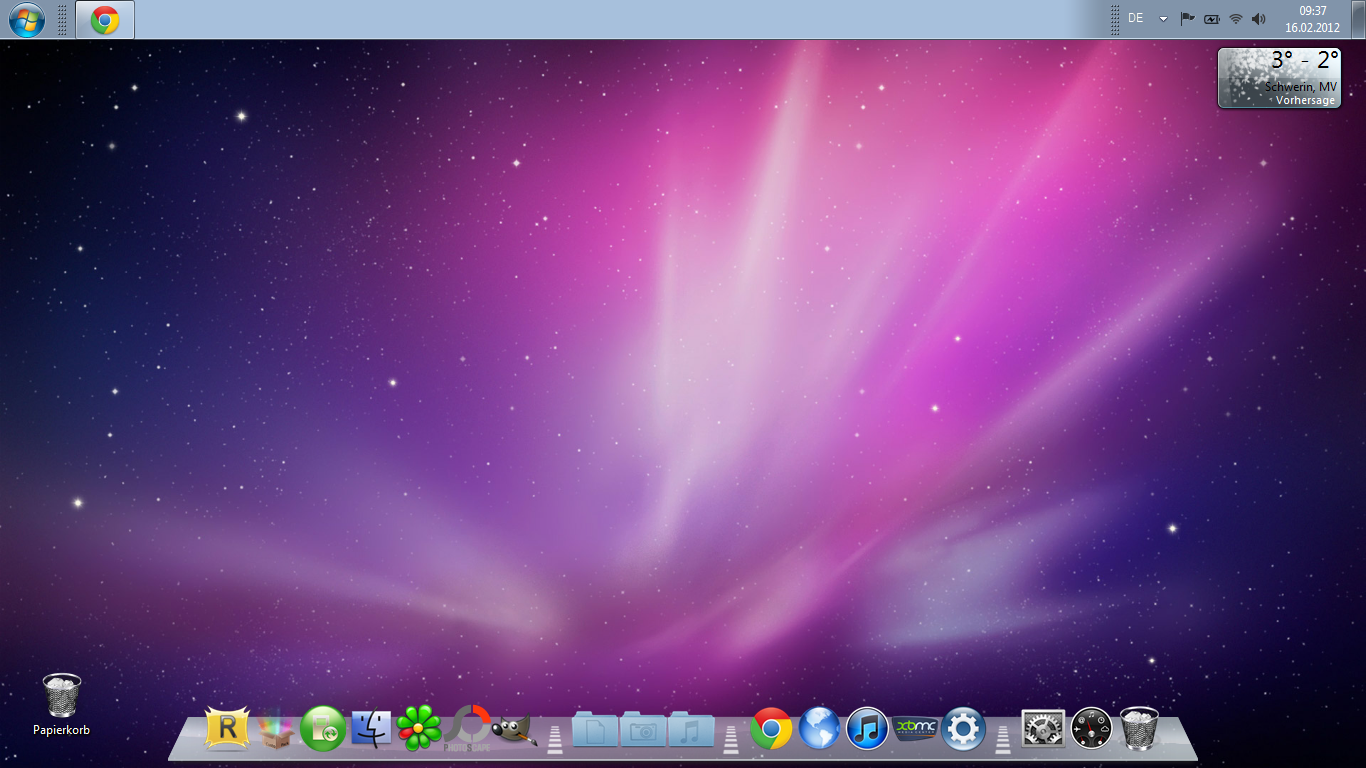Launch ICQ green flower dock icon
Viewport: 1366px width, 768px height.
(419, 728)
